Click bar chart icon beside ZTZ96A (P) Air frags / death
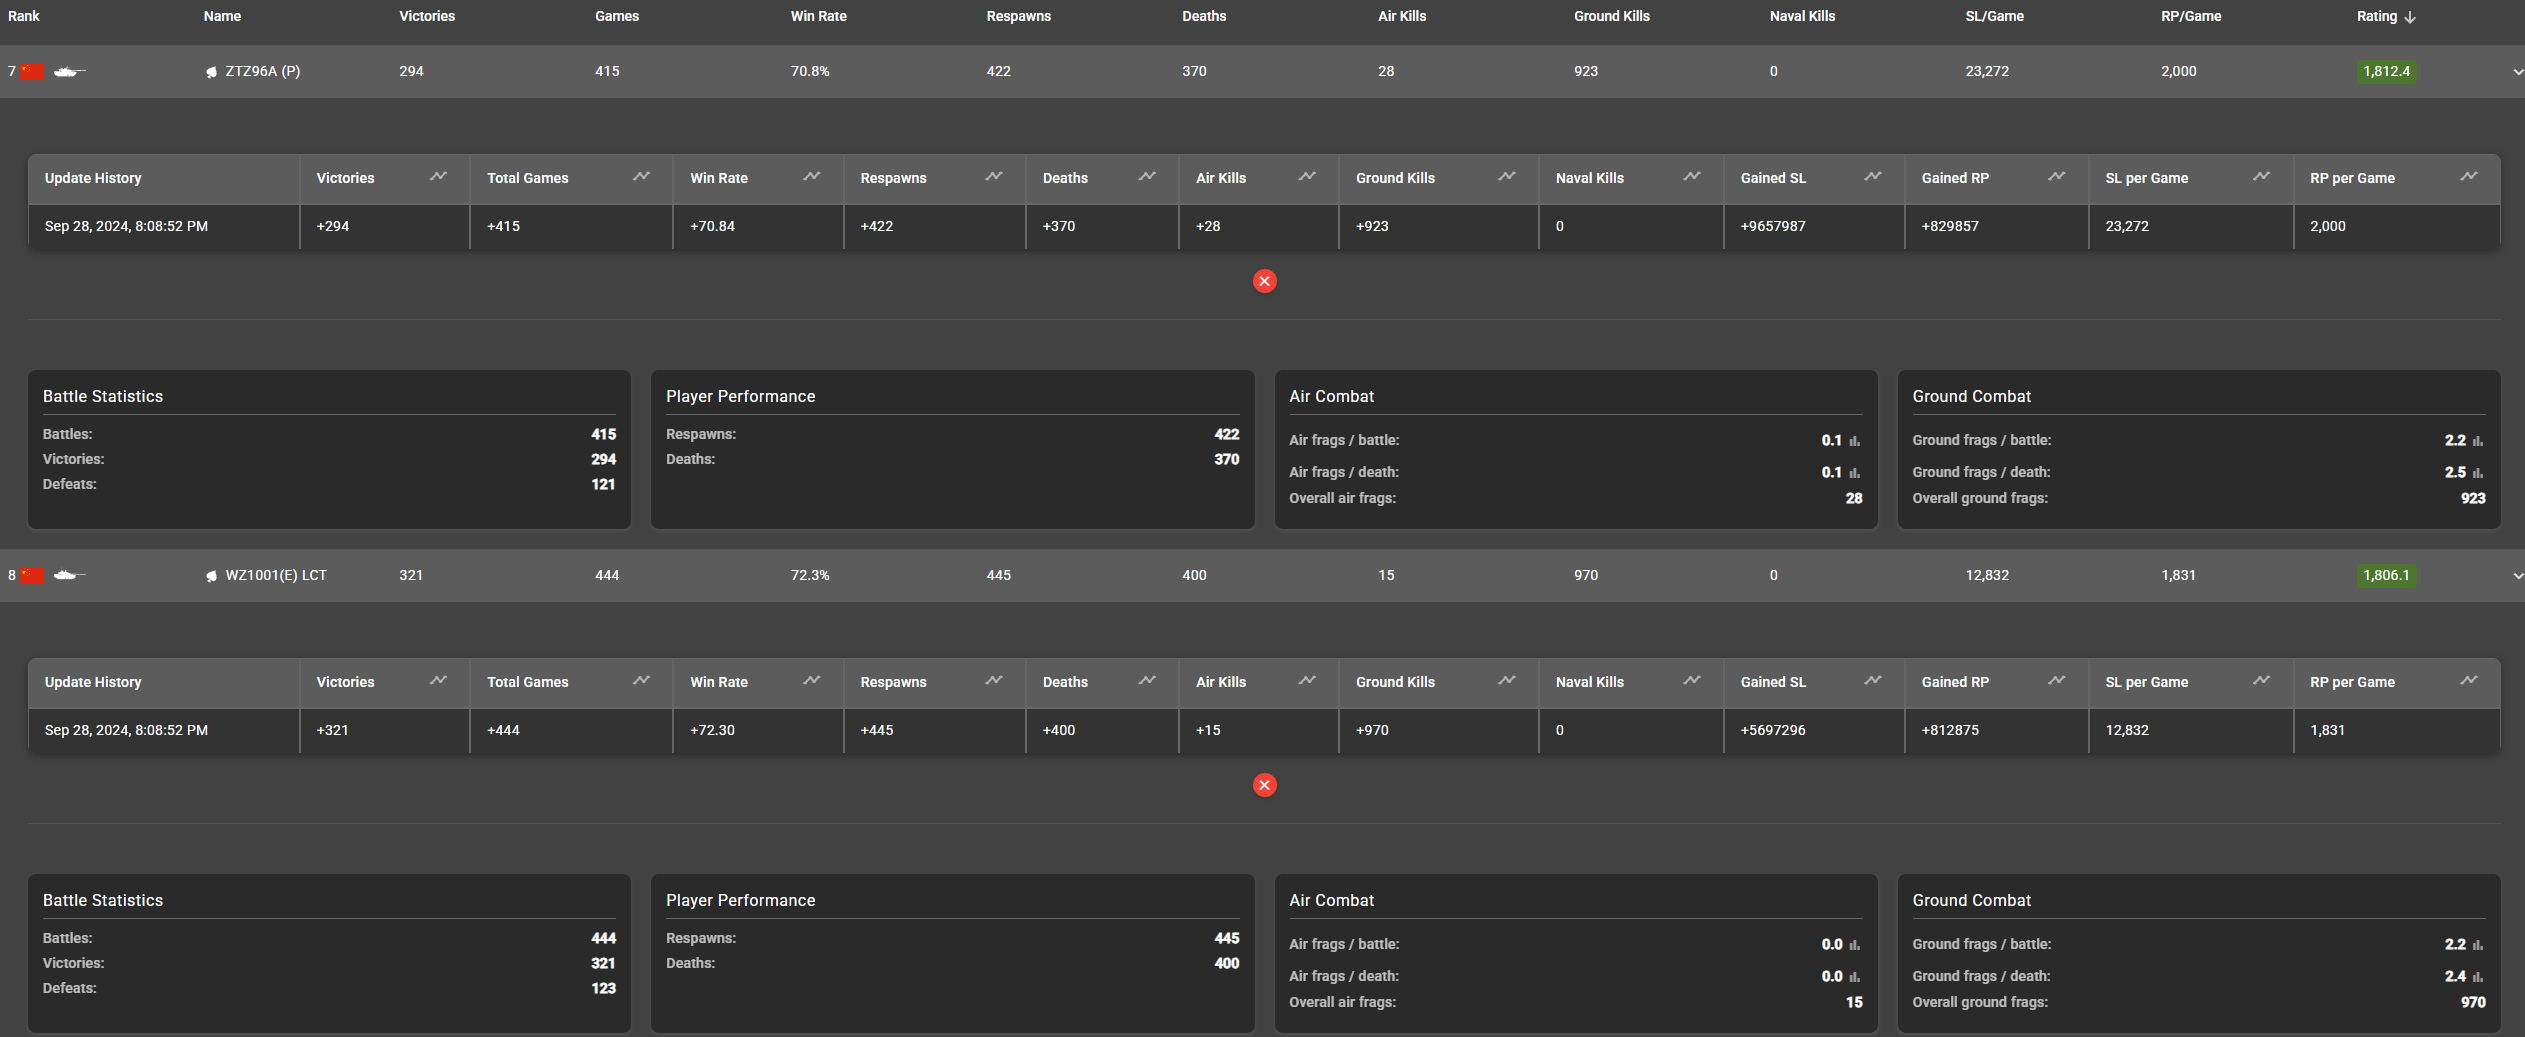Viewport: 2525px width, 1037px height. coord(1854,473)
